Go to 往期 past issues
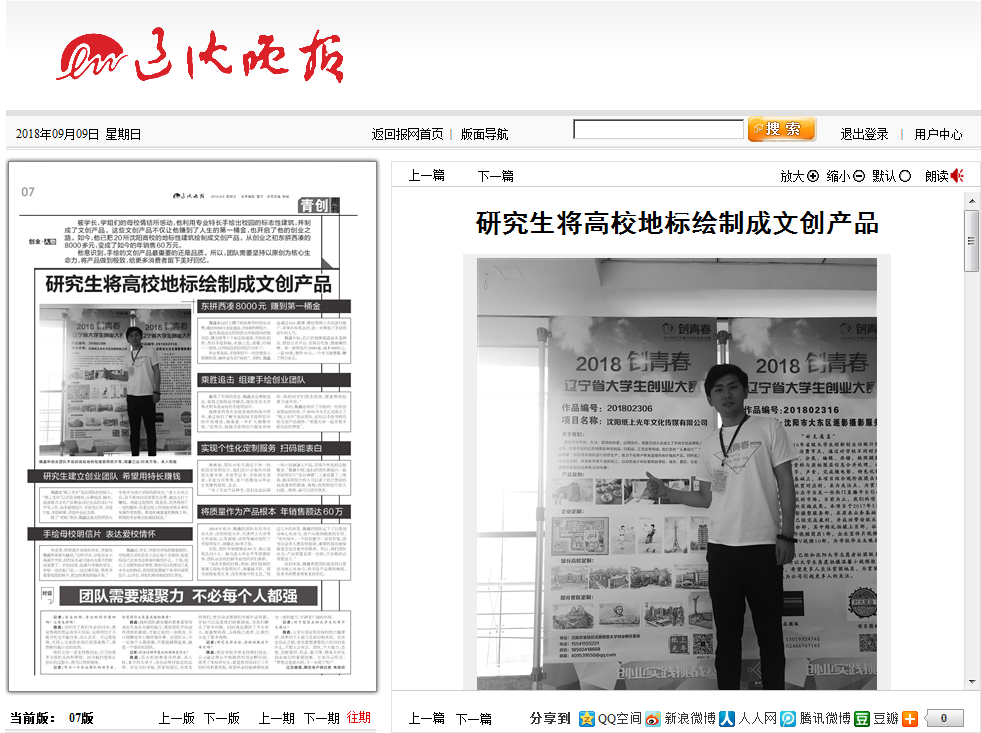This screenshot has width=981, height=733. [358, 718]
